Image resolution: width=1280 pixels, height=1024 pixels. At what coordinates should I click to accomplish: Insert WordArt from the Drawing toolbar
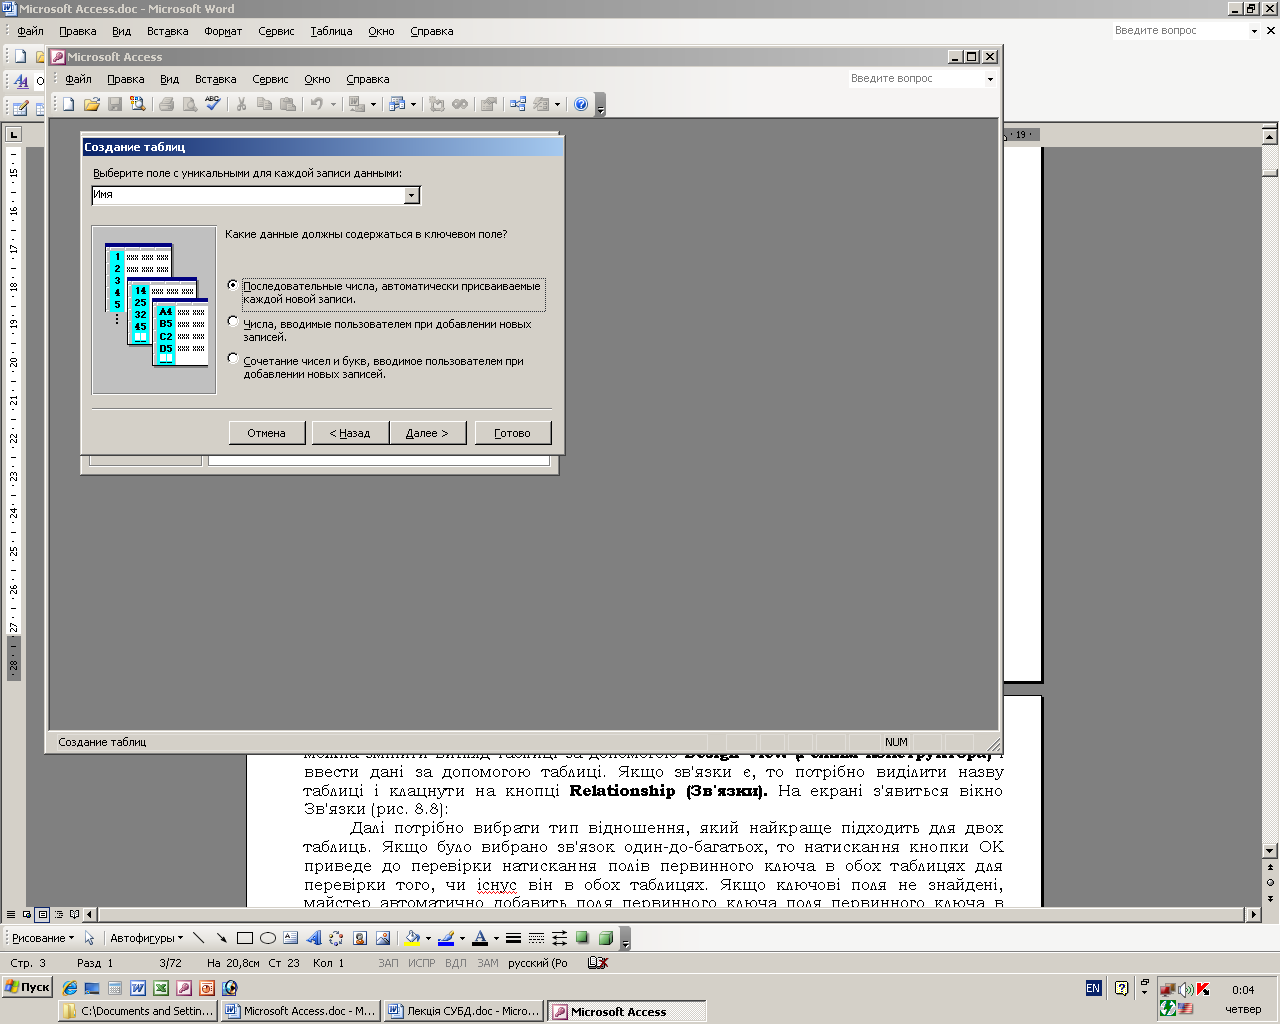pyautogui.click(x=314, y=938)
